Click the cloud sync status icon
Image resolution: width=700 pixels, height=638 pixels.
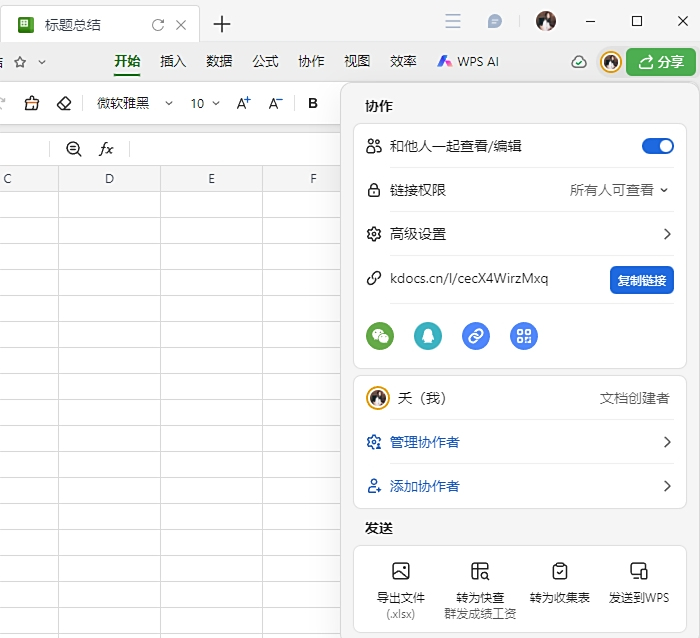[579, 62]
